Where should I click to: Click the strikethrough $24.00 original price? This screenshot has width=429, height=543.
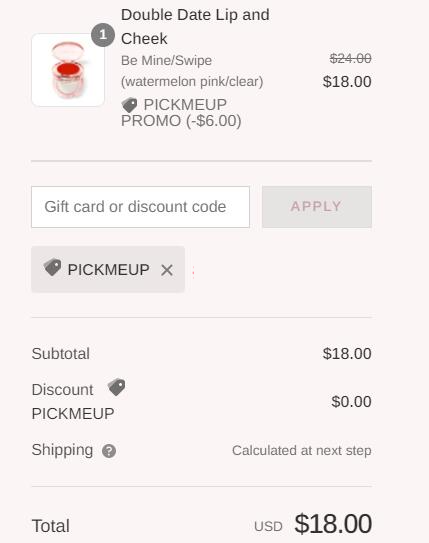(x=350, y=58)
